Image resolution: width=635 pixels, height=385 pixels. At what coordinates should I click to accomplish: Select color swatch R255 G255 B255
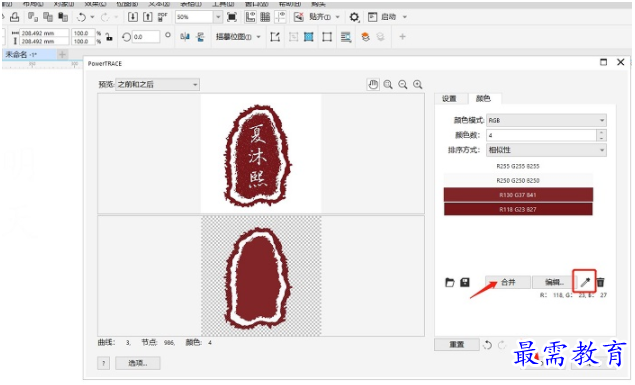pos(518,166)
